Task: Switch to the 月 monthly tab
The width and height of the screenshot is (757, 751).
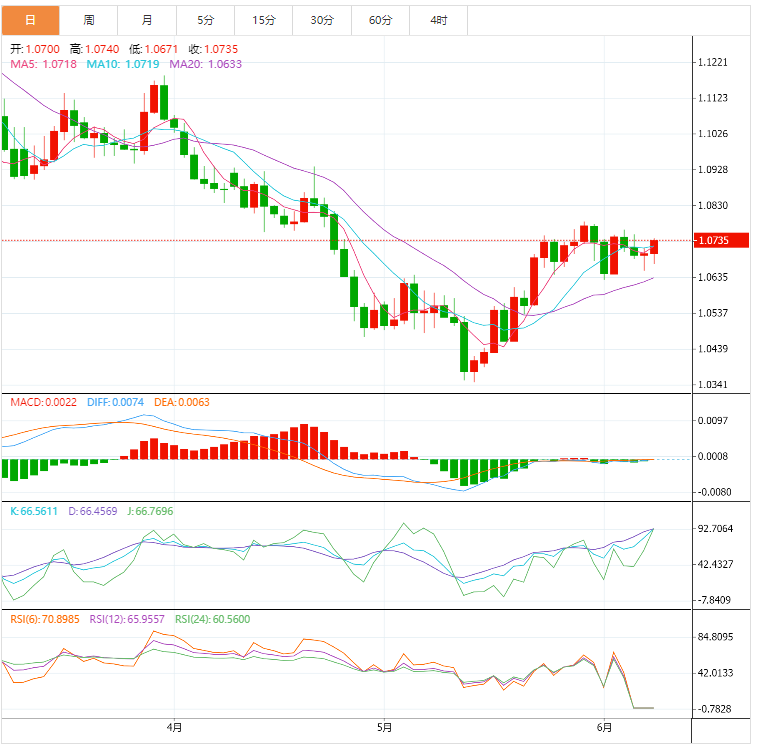Action: click(147, 20)
